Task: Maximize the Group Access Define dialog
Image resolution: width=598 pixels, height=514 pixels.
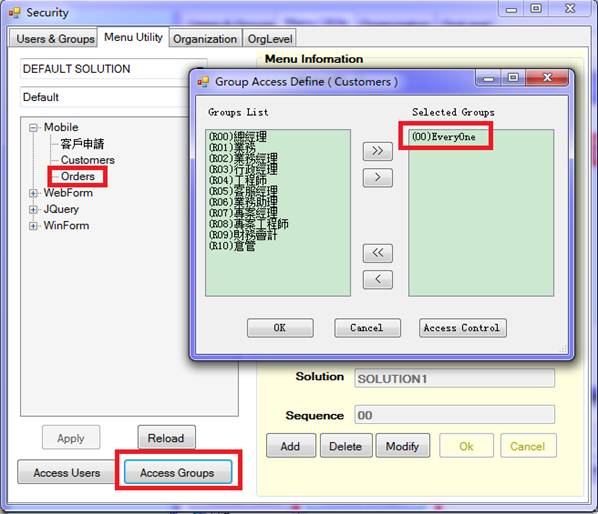Action: coord(513,78)
